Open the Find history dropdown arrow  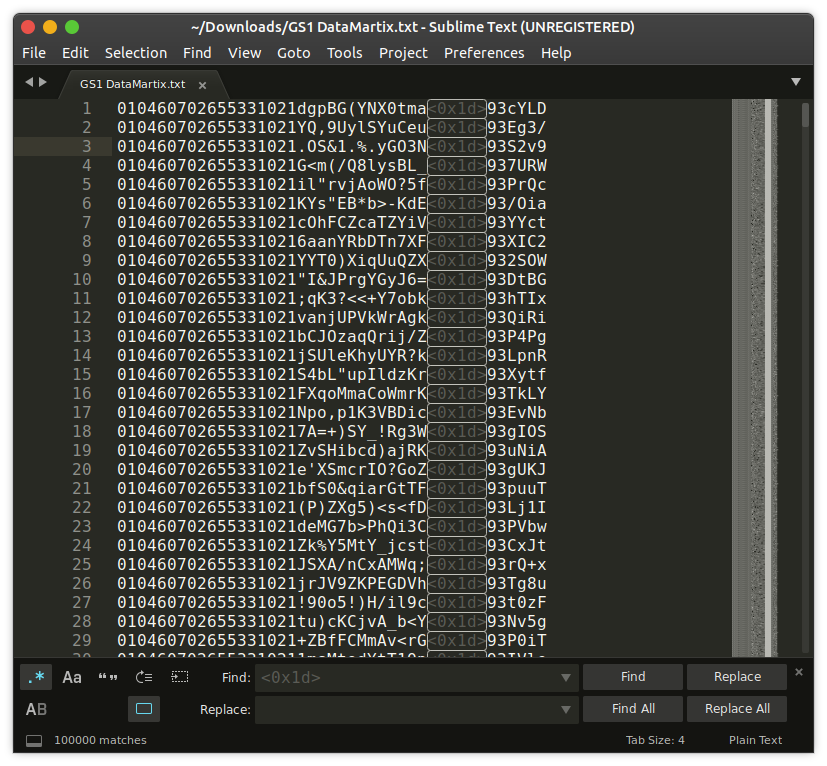point(565,678)
